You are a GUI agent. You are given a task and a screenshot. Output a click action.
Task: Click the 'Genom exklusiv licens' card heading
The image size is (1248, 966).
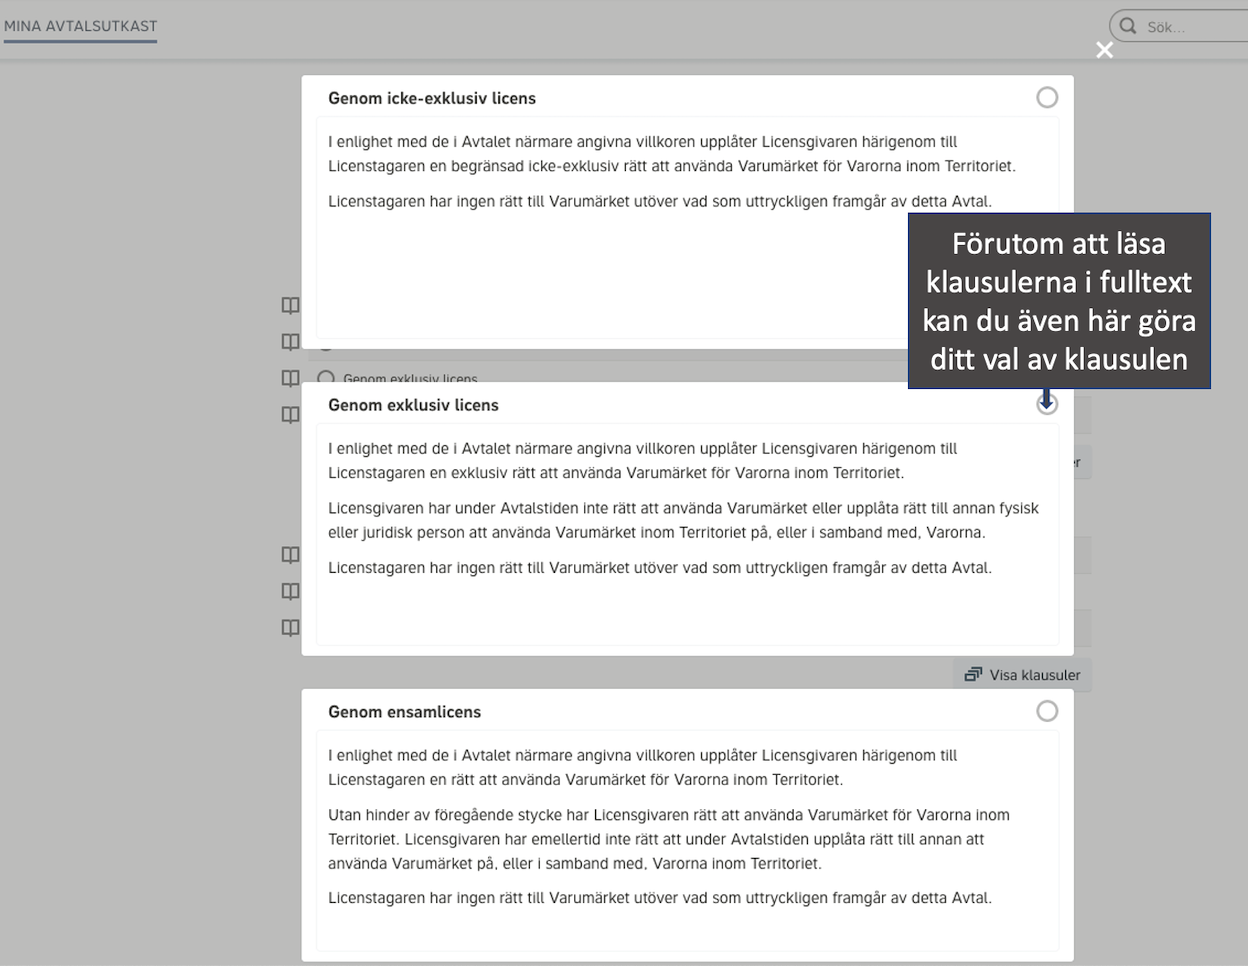click(x=413, y=405)
